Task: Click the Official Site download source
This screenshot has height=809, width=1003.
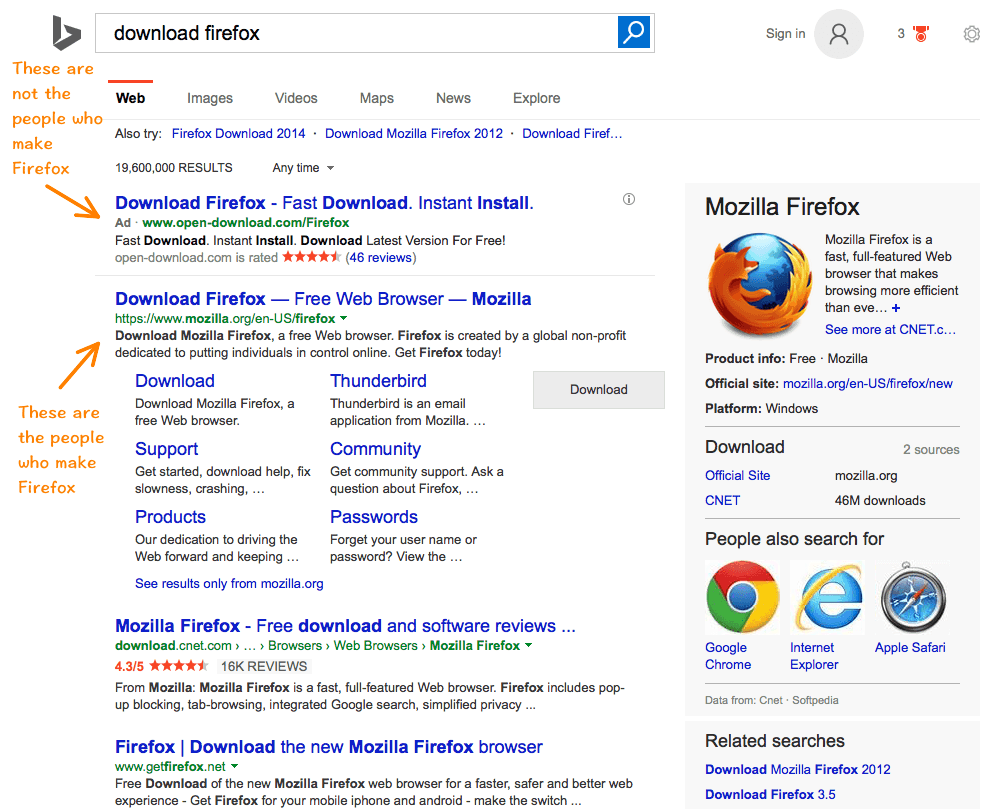Action: 738,475
